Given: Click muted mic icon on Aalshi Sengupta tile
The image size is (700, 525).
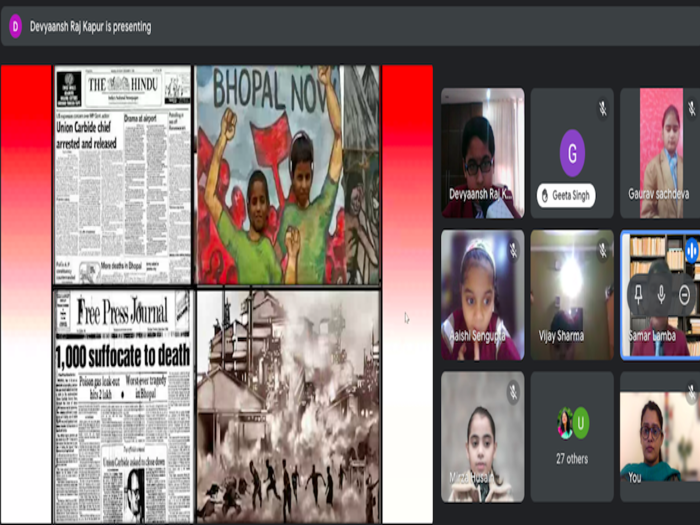Looking at the screenshot, I should pos(513,250).
